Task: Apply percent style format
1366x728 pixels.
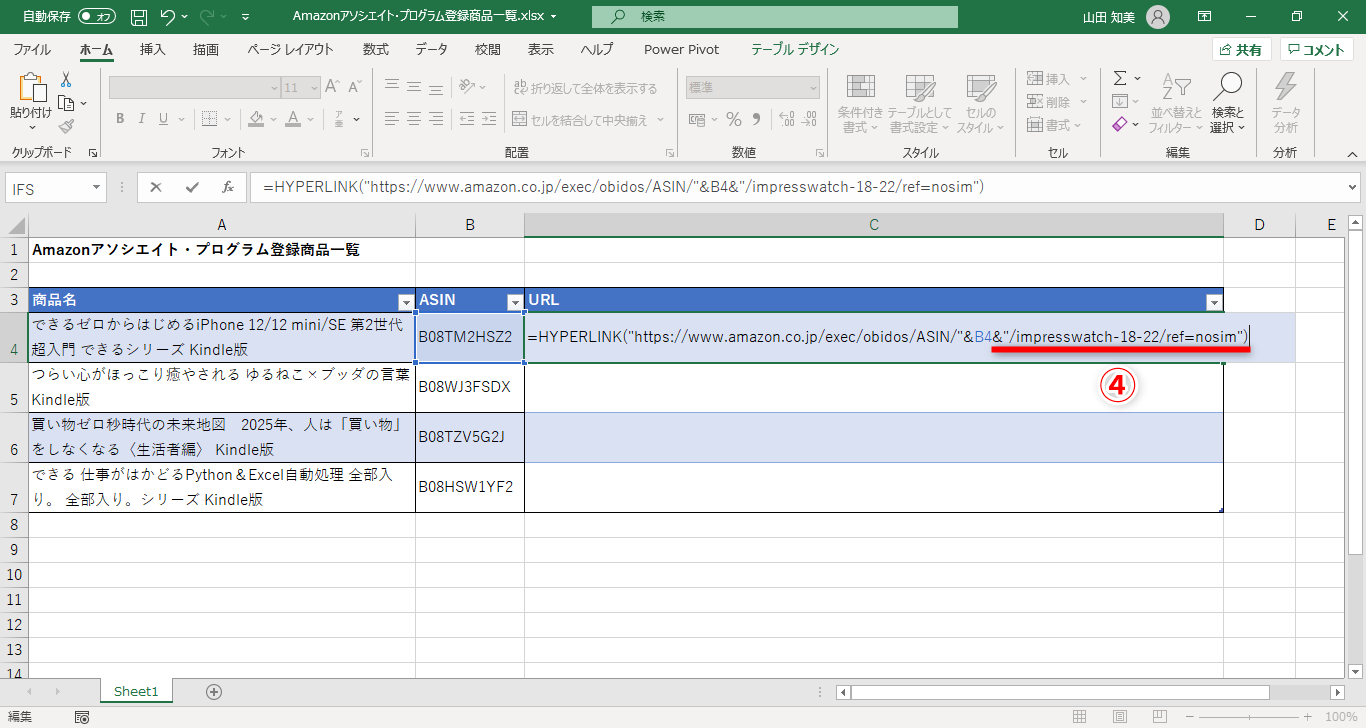Action: point(734,119)
